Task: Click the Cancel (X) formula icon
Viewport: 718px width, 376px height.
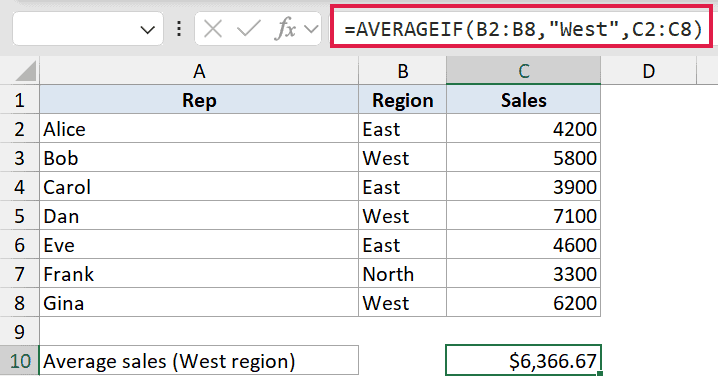Action: coord(213,29)
